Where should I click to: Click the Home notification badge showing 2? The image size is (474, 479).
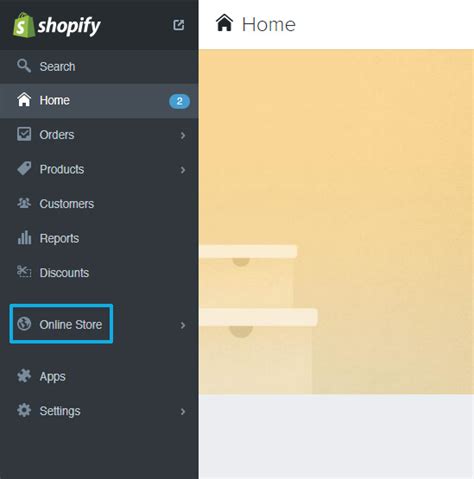click(179, 101)
